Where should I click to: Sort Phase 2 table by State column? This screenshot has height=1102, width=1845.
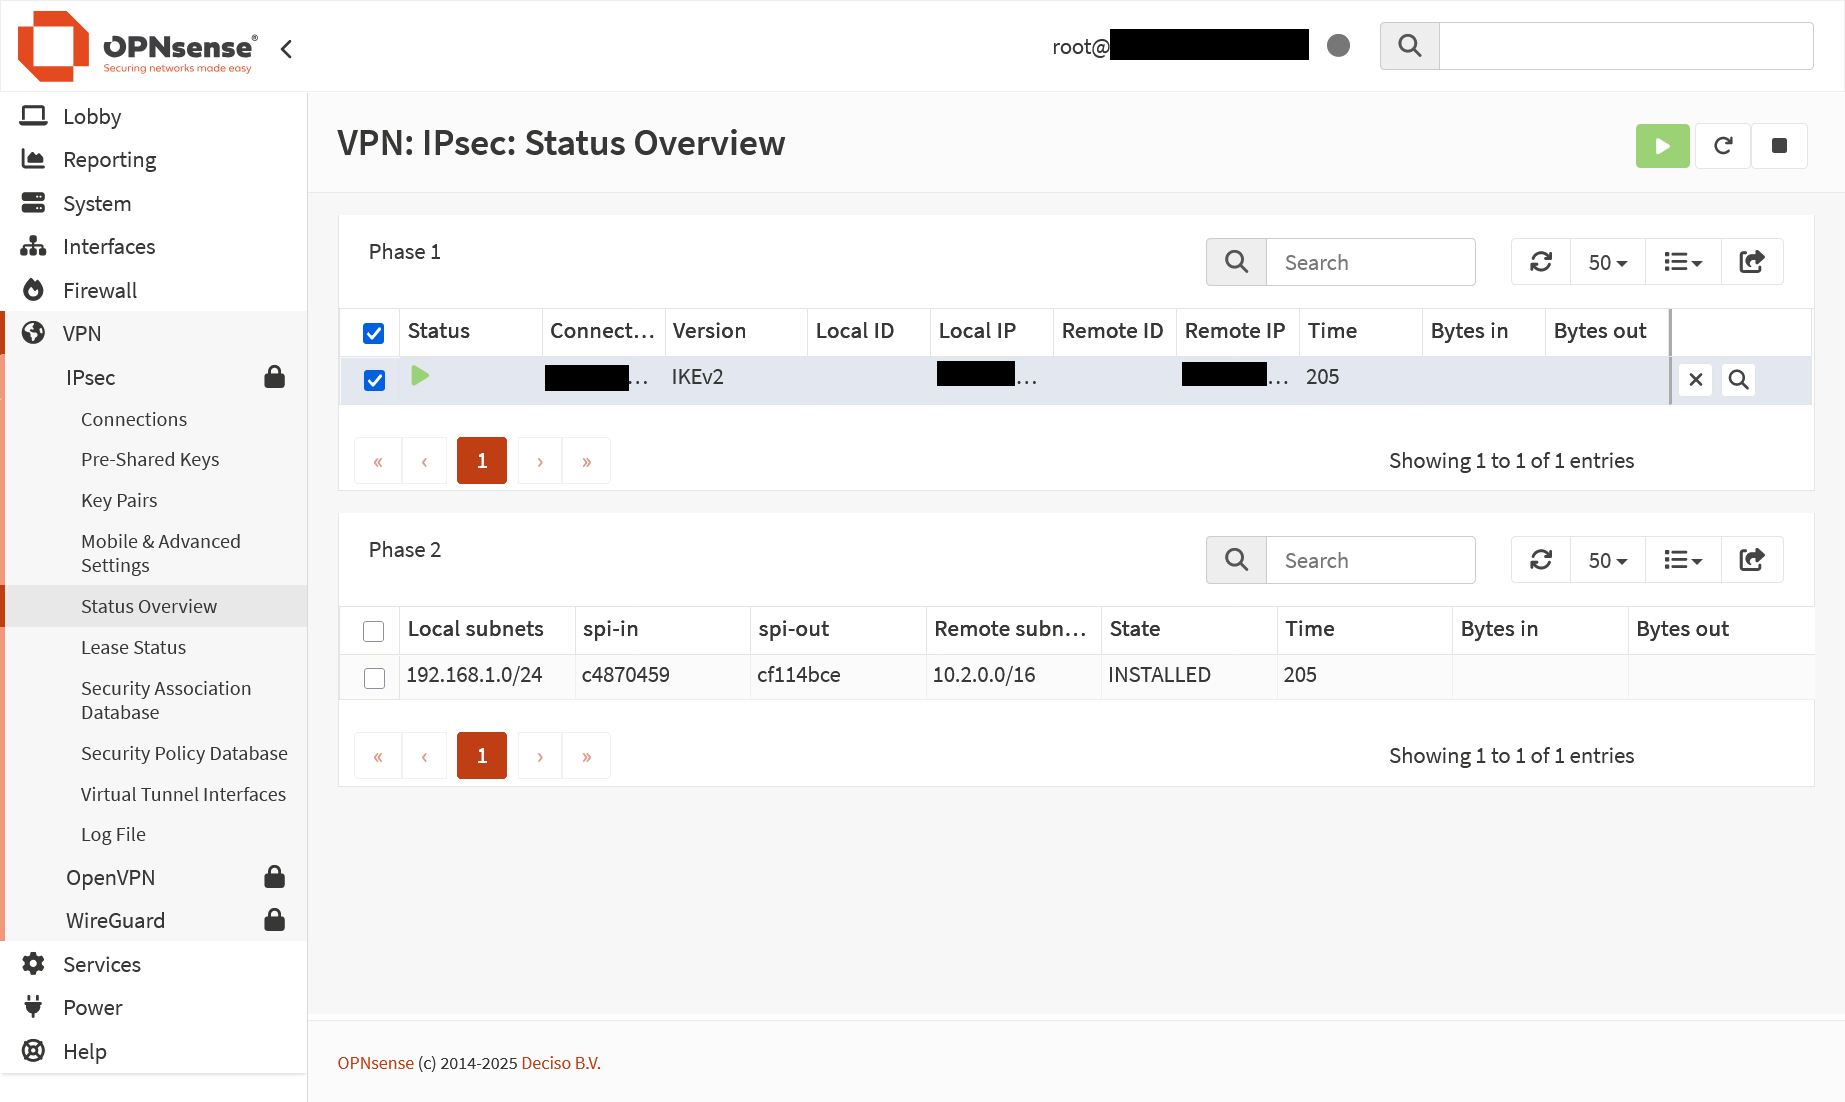(x=1135, y=629)
